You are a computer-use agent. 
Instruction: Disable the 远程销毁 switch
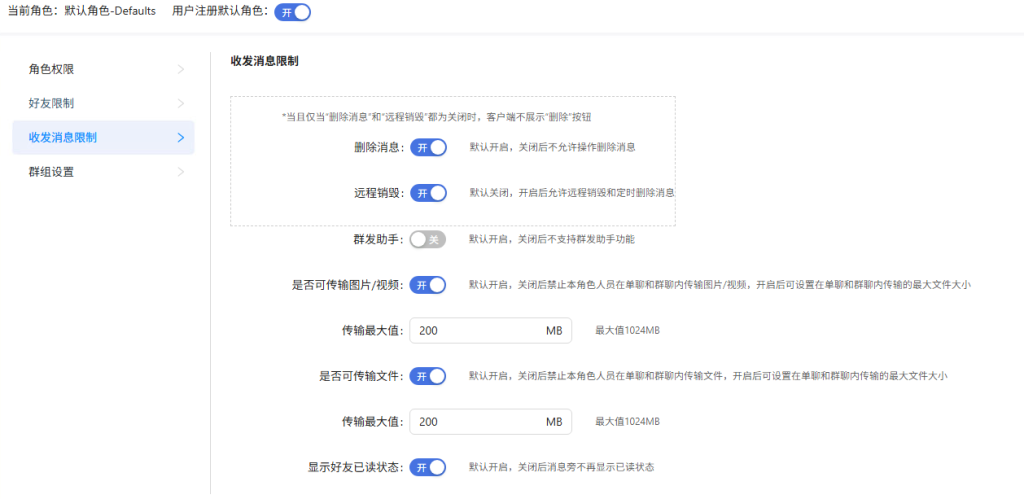click(428, 193)
